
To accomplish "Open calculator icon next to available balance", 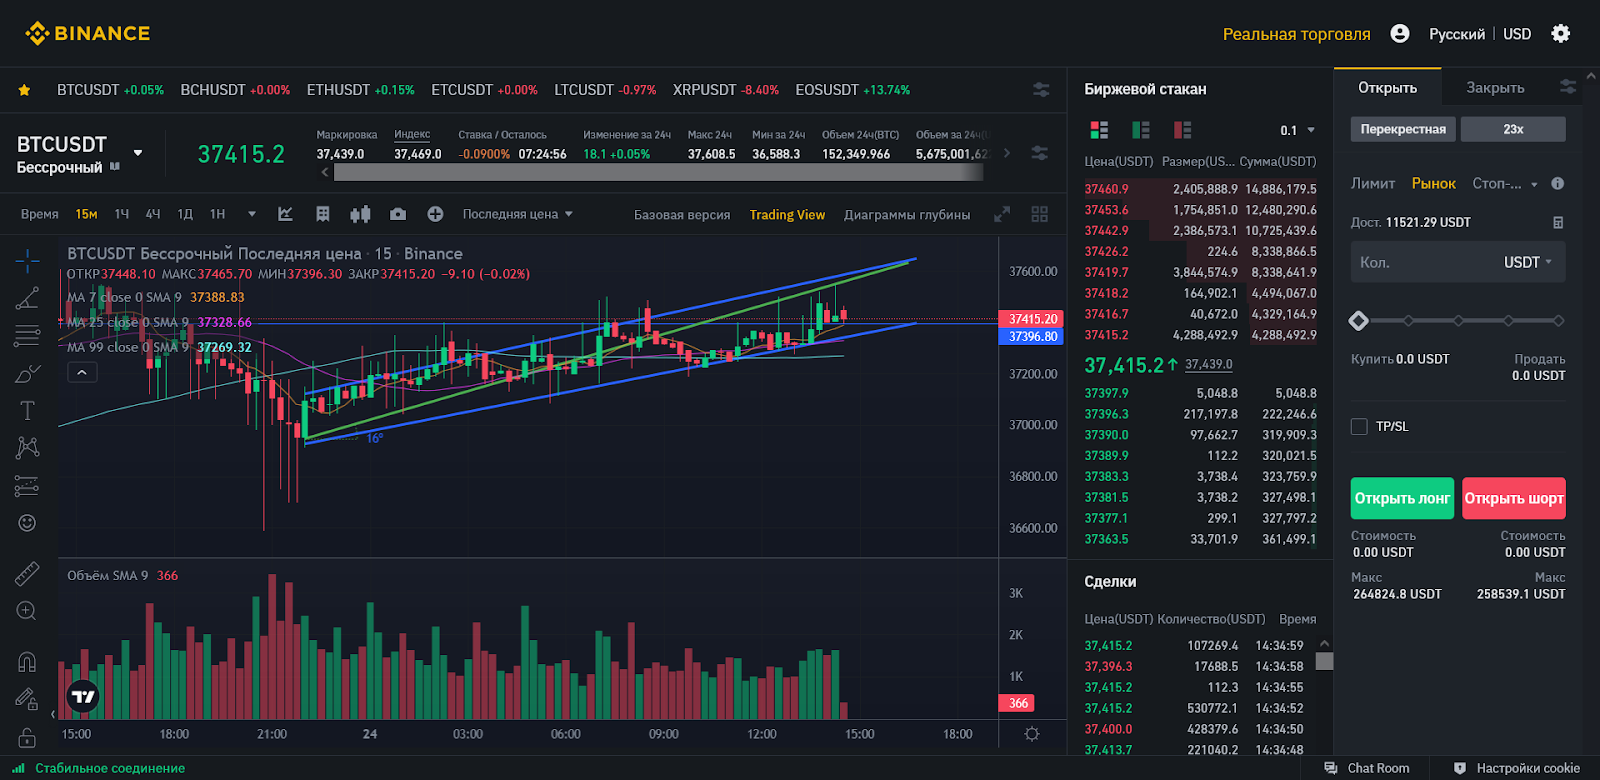I will click(x=1557, y=222).
